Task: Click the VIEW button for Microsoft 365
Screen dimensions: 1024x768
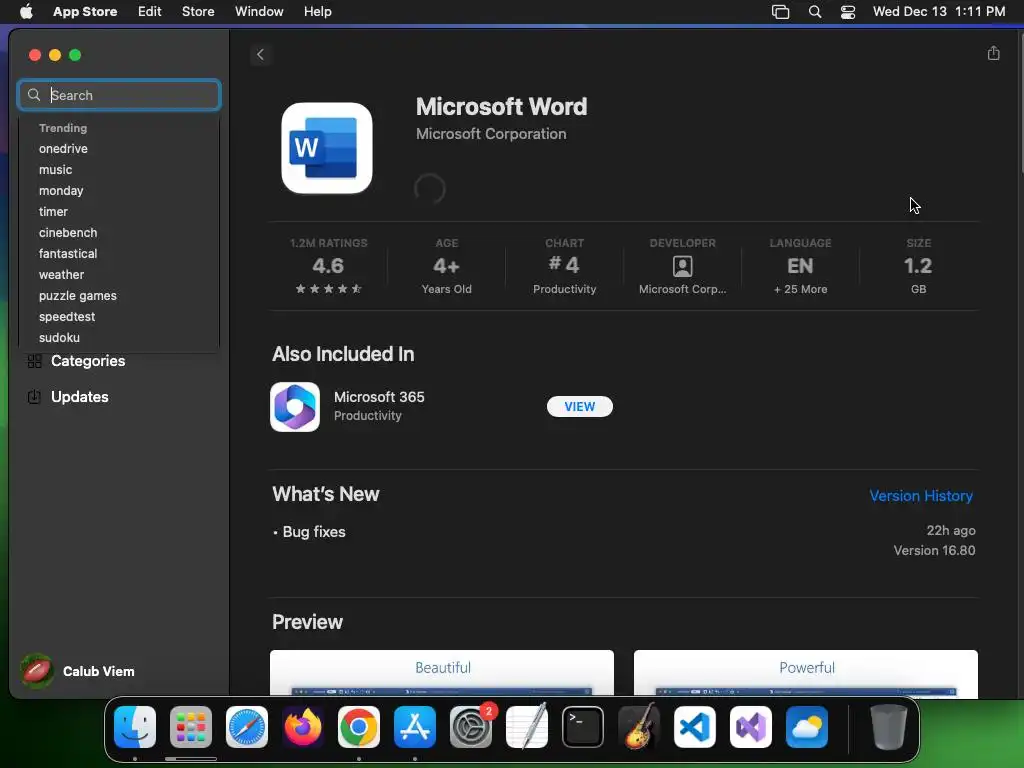Action: click(579, 406)
